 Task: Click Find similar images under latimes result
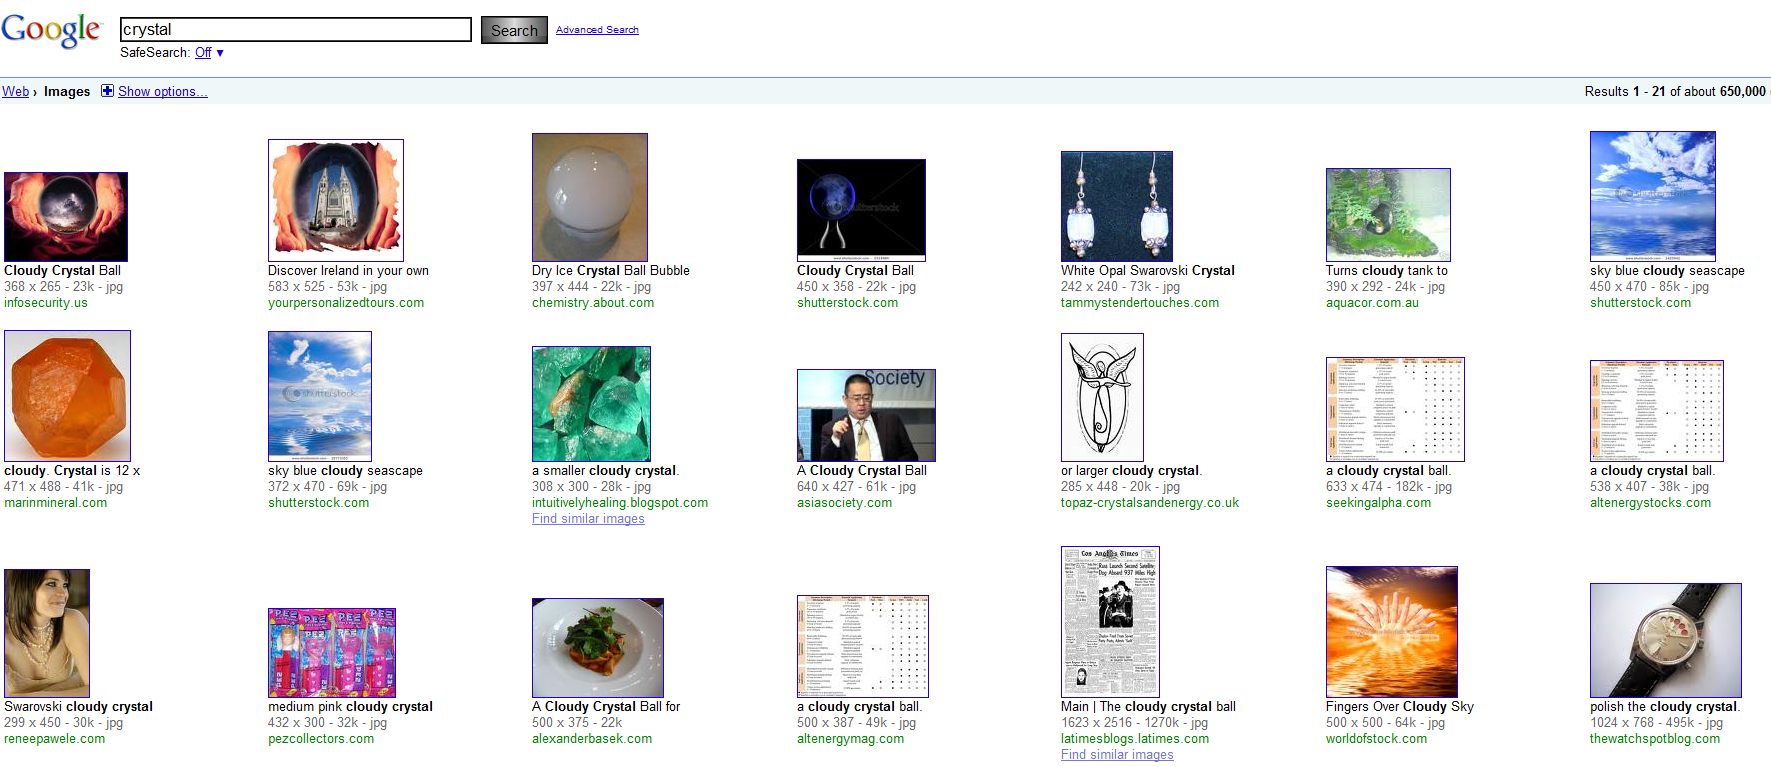point(1117,754)
